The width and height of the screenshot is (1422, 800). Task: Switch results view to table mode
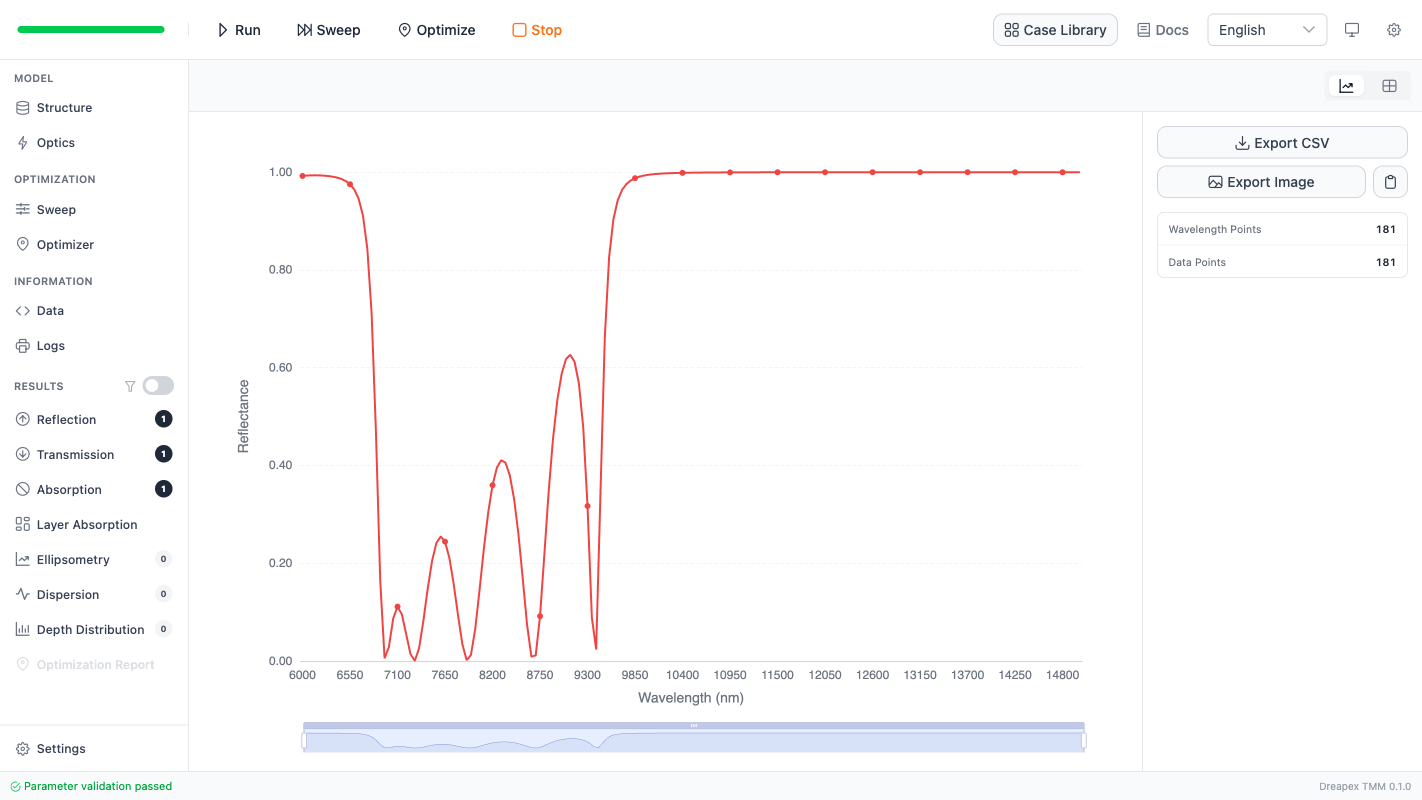1389,86
